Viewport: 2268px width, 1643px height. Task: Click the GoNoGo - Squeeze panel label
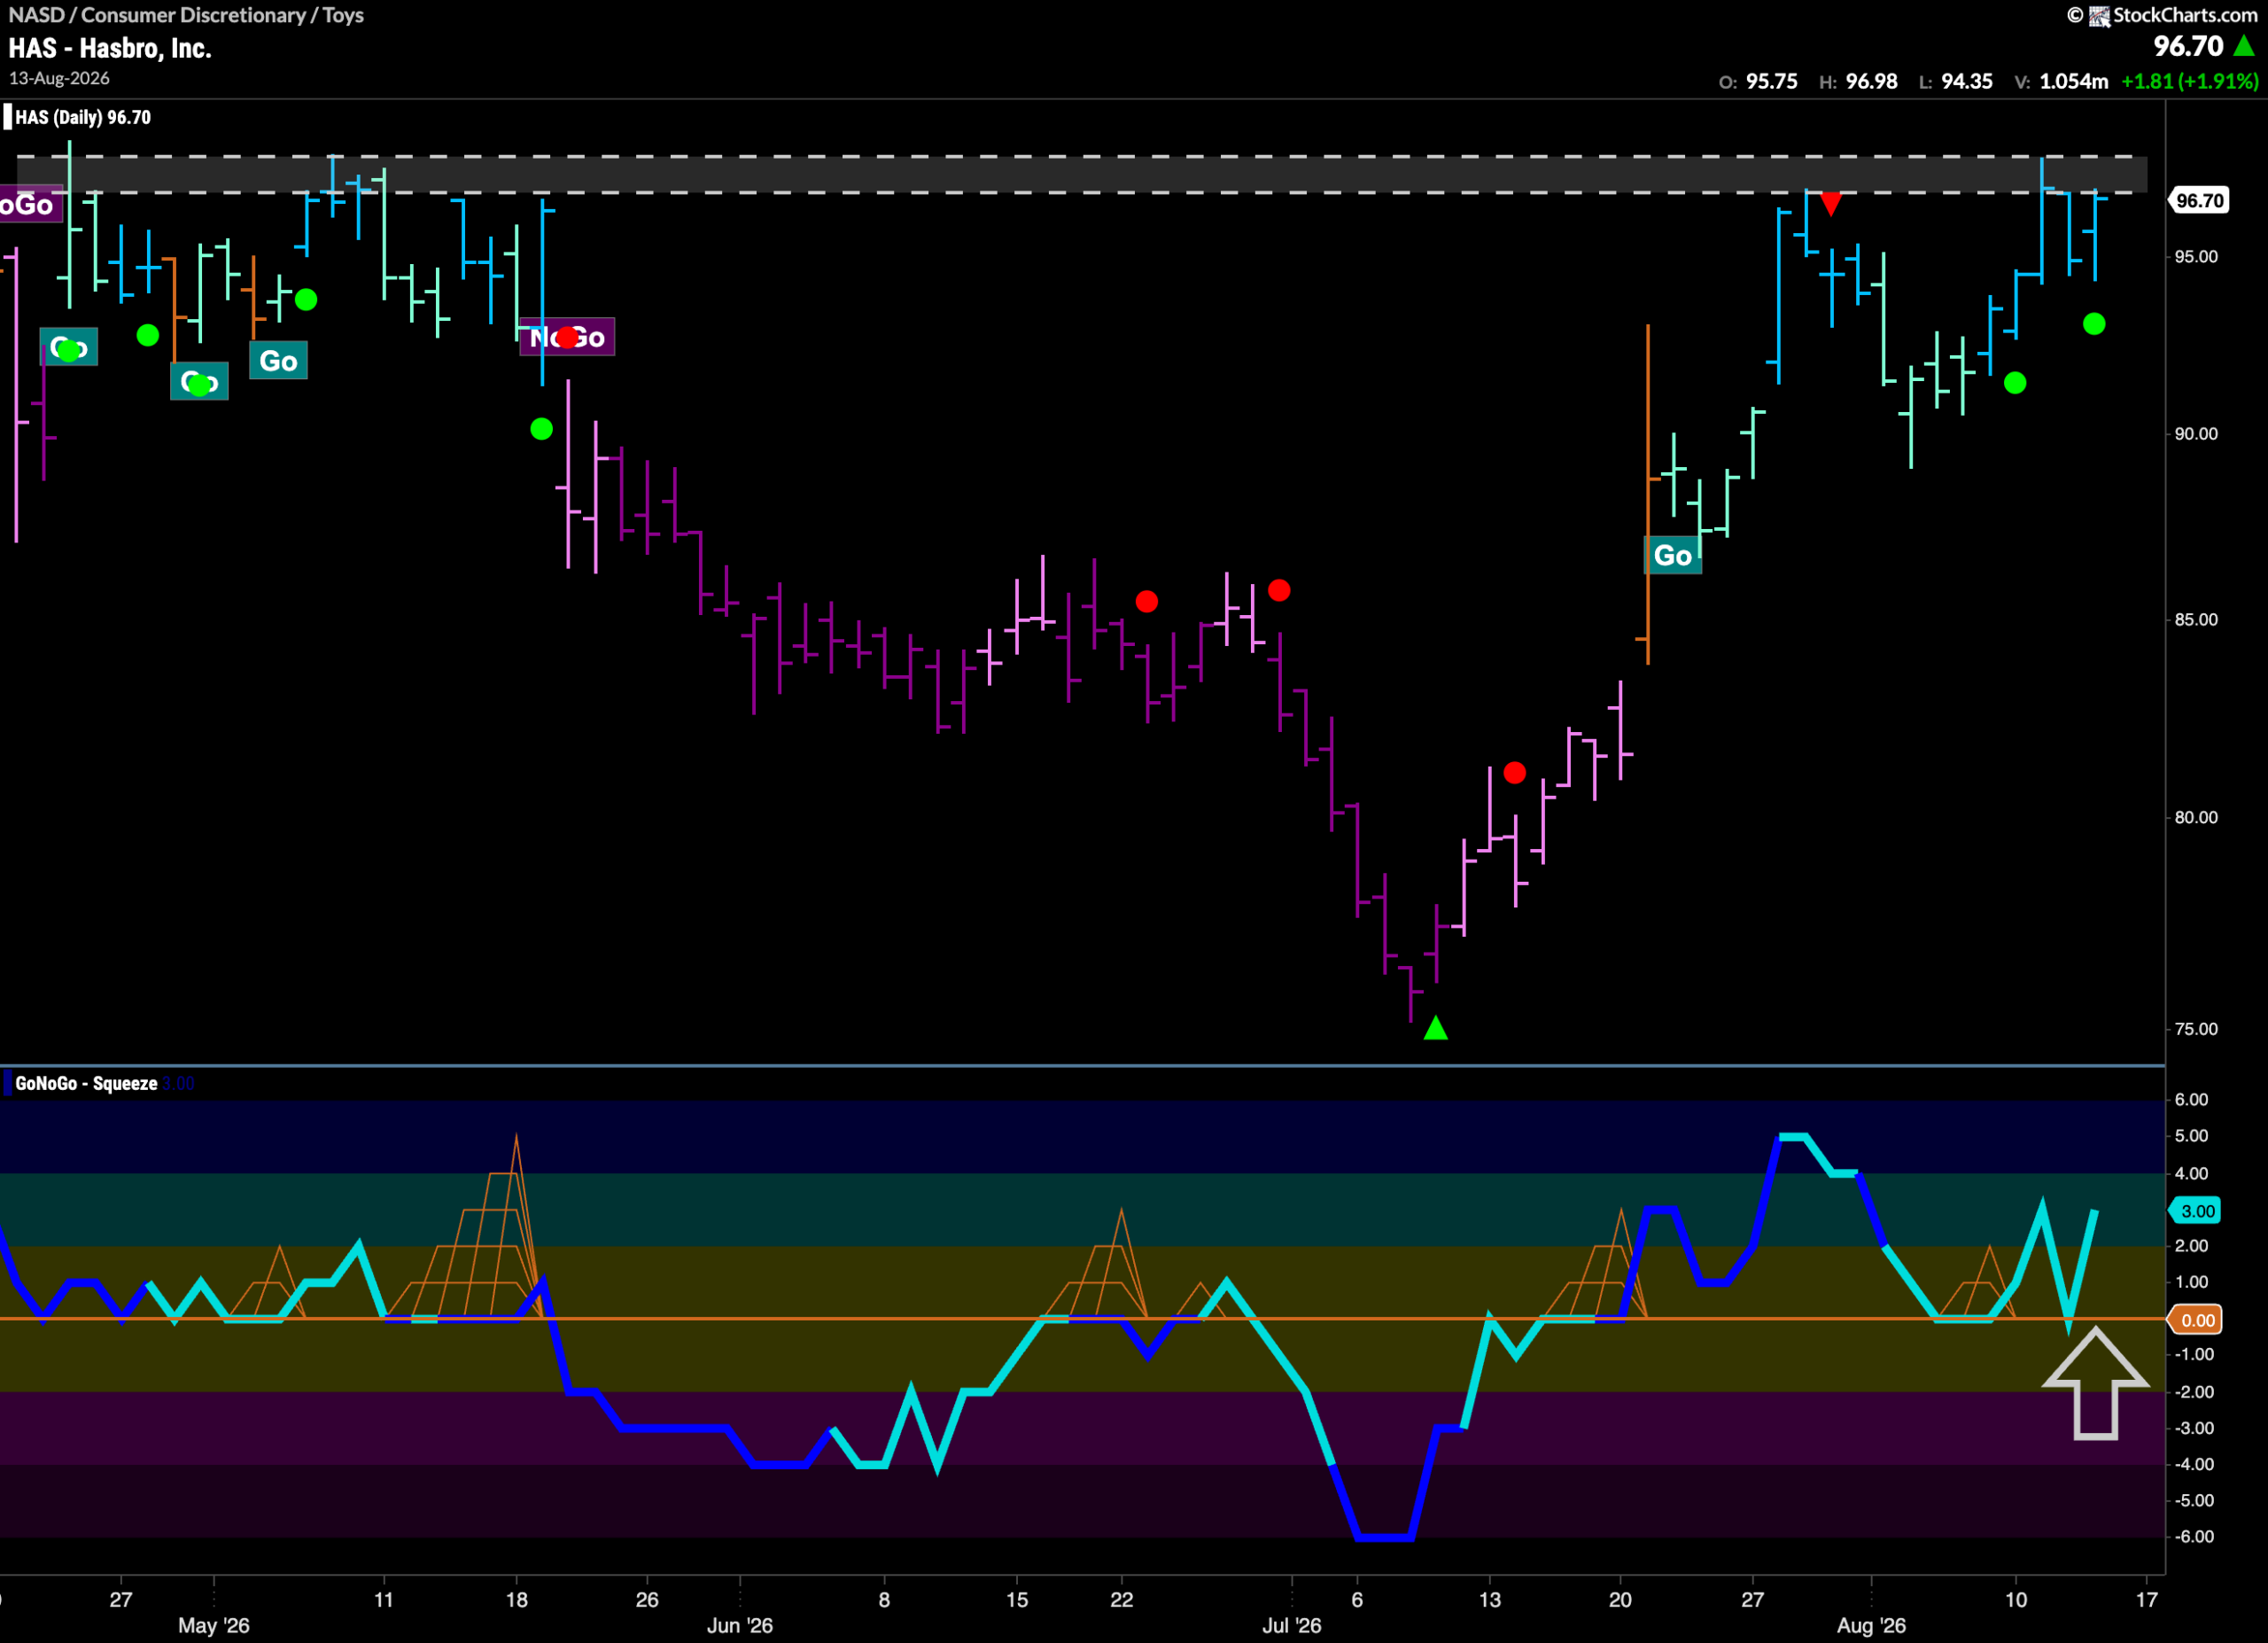[x=86, y=1083]
